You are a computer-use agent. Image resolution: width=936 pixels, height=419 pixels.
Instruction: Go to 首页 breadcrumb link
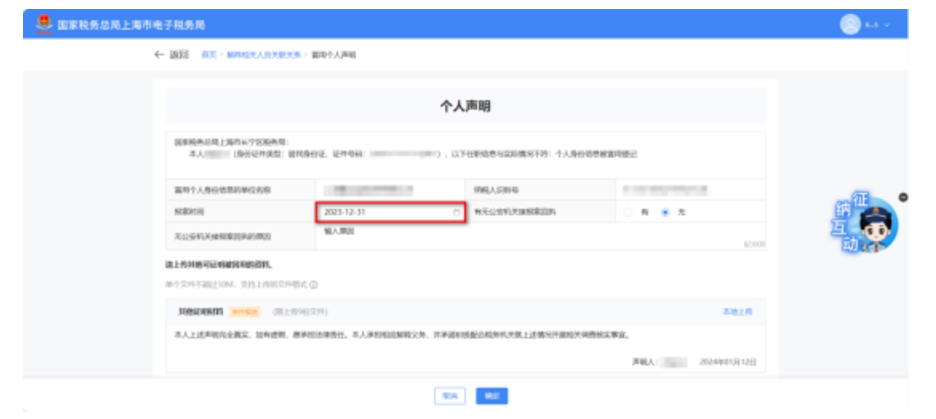click(x=209, y=54)
